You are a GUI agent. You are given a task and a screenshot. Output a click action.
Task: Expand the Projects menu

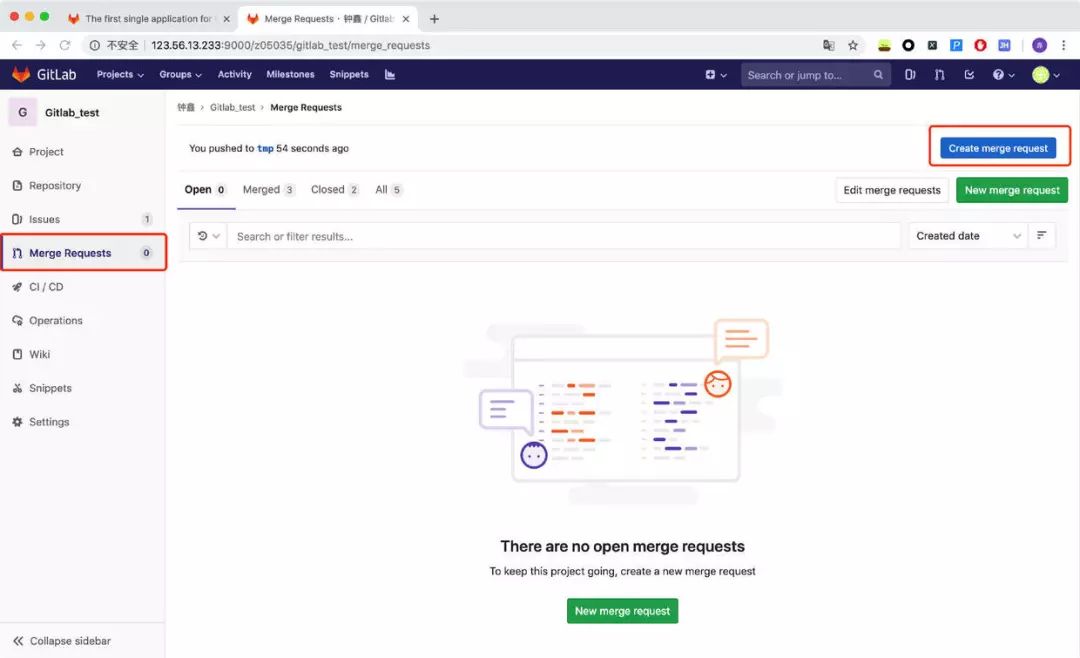pos(120,74)
